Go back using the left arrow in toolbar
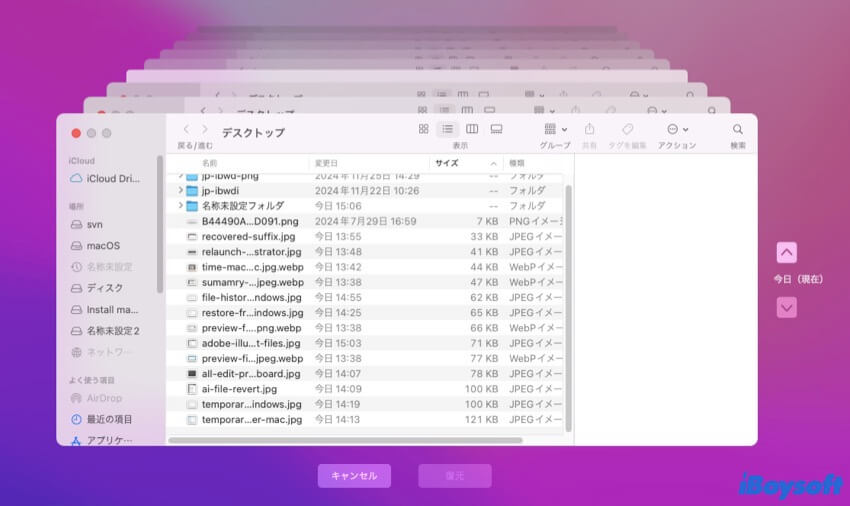850x506 pixels. 186,130
